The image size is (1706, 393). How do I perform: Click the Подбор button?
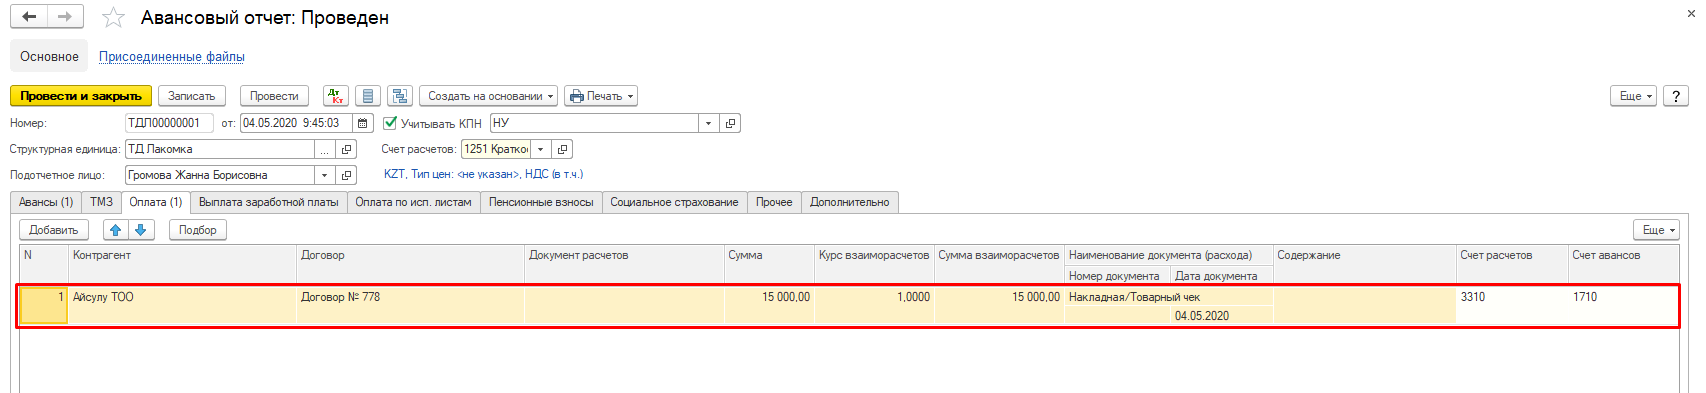tap(198, 230)
